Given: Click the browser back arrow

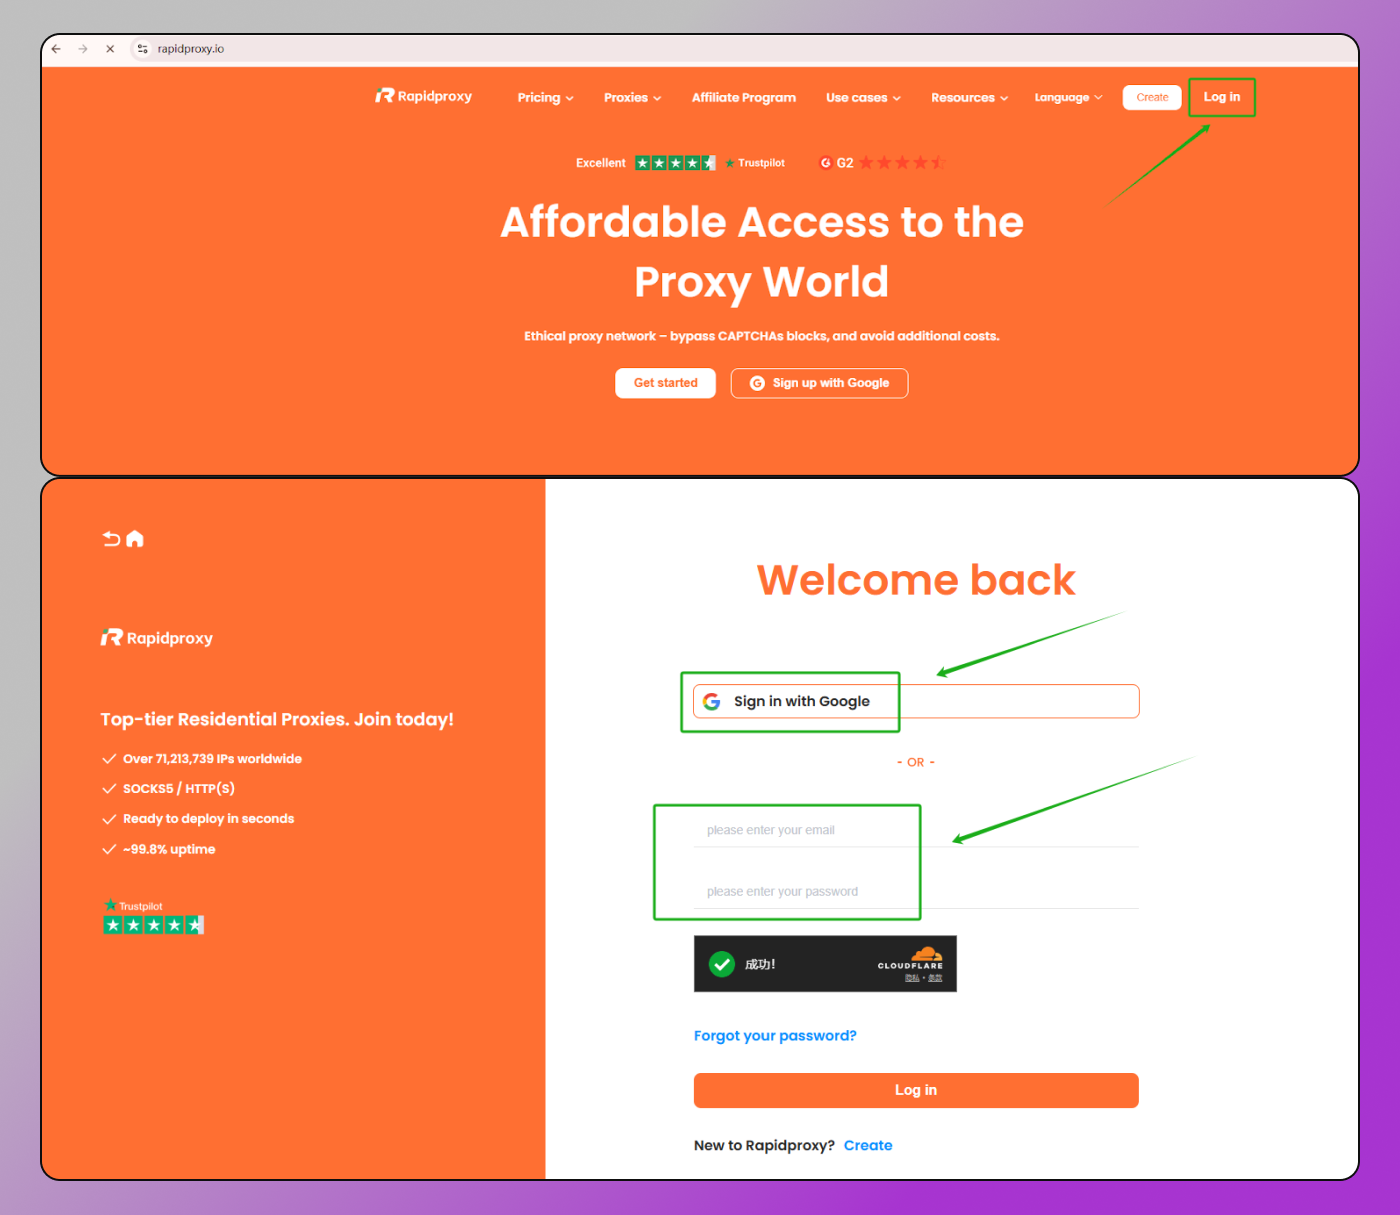Looking at the screenshot, I should pos(56,48).
